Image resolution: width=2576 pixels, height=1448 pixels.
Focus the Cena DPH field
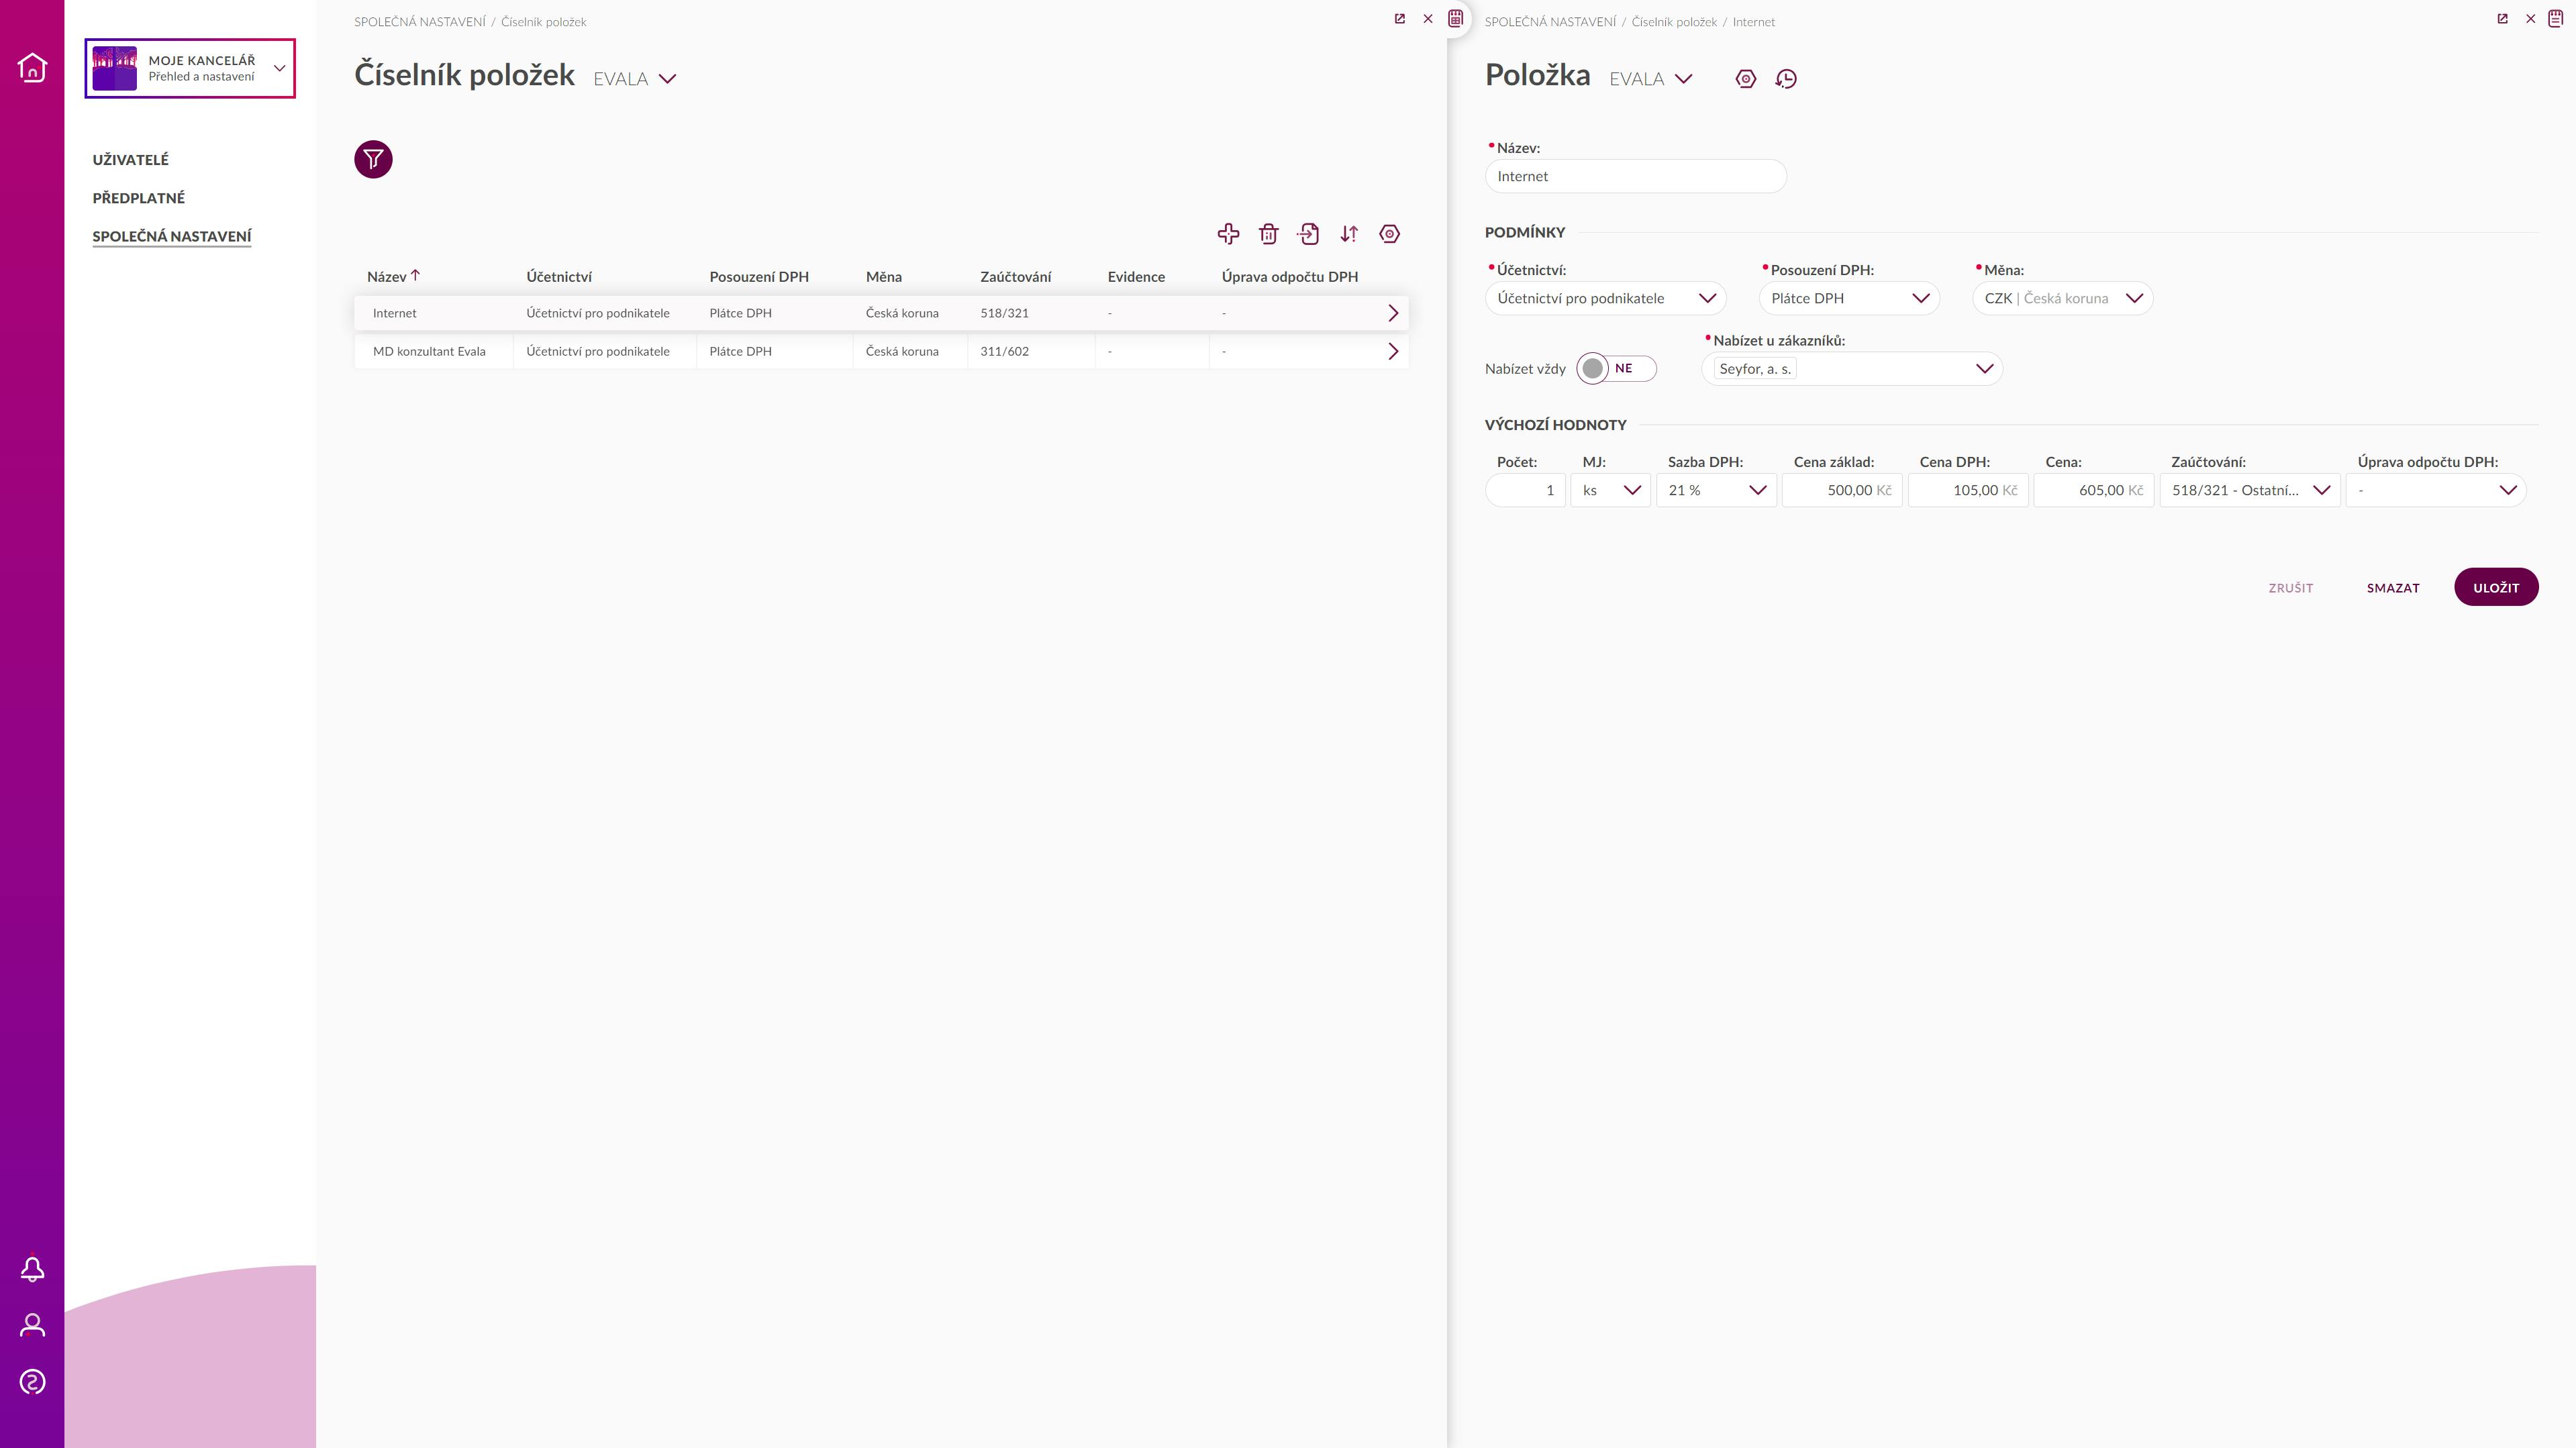[x=1968, y=490]
